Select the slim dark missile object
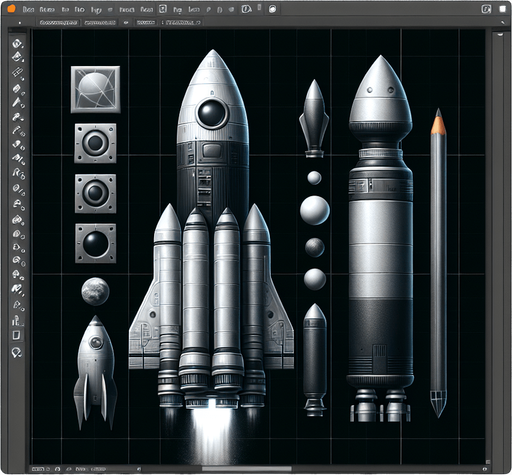The image size is (512, 475). (x=315, y=360)
